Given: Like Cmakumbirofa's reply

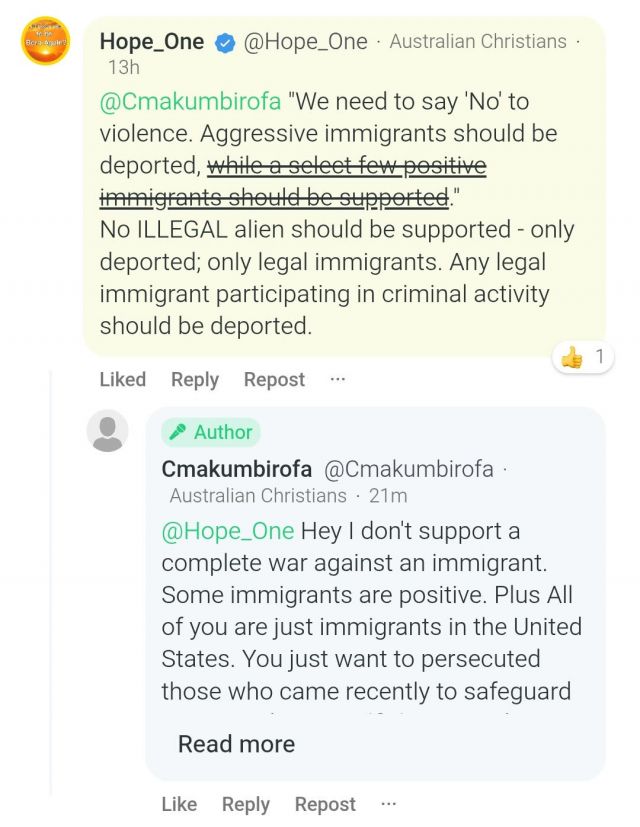Looking at the screenshot, I should (x=179, y=804).
